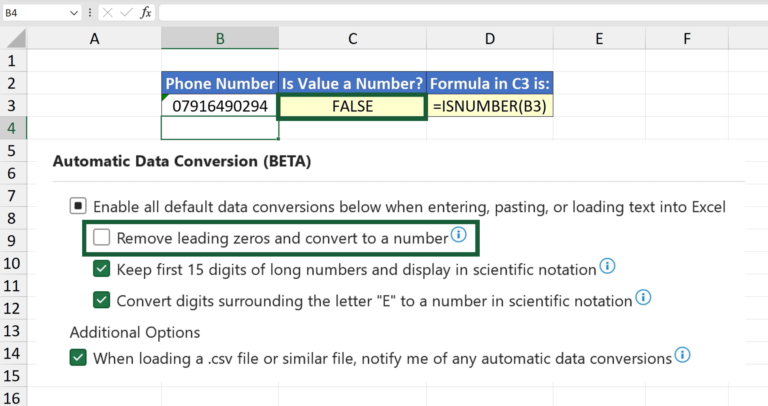Screen dimensions: 768x406
Task: Uncheck Keep first 15 digits option
Action: tap(101, 268)
